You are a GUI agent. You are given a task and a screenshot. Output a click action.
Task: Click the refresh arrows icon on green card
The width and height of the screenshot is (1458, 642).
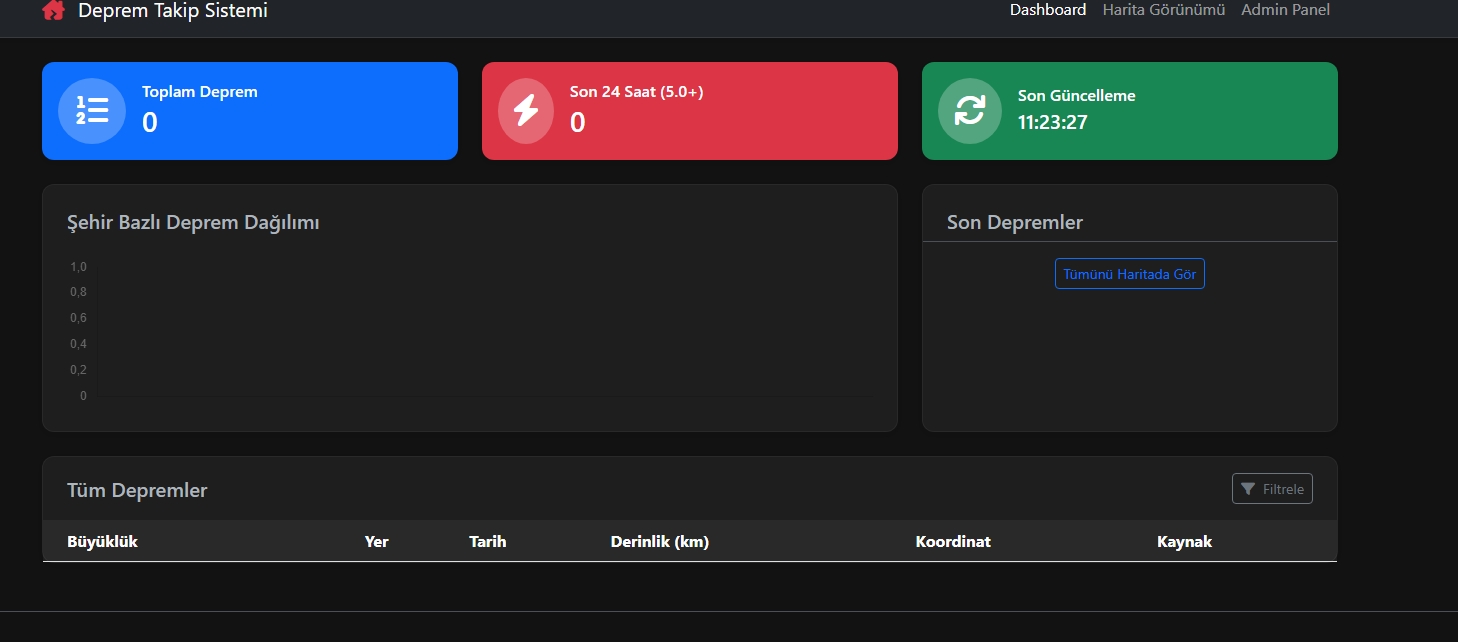click(970, 110)
